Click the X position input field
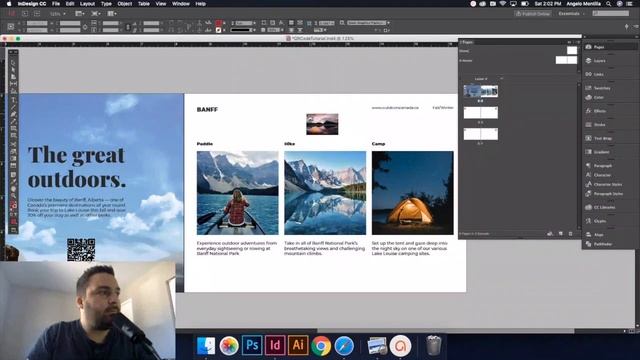The height and width of the screenshot is (360, 640). 37,23
